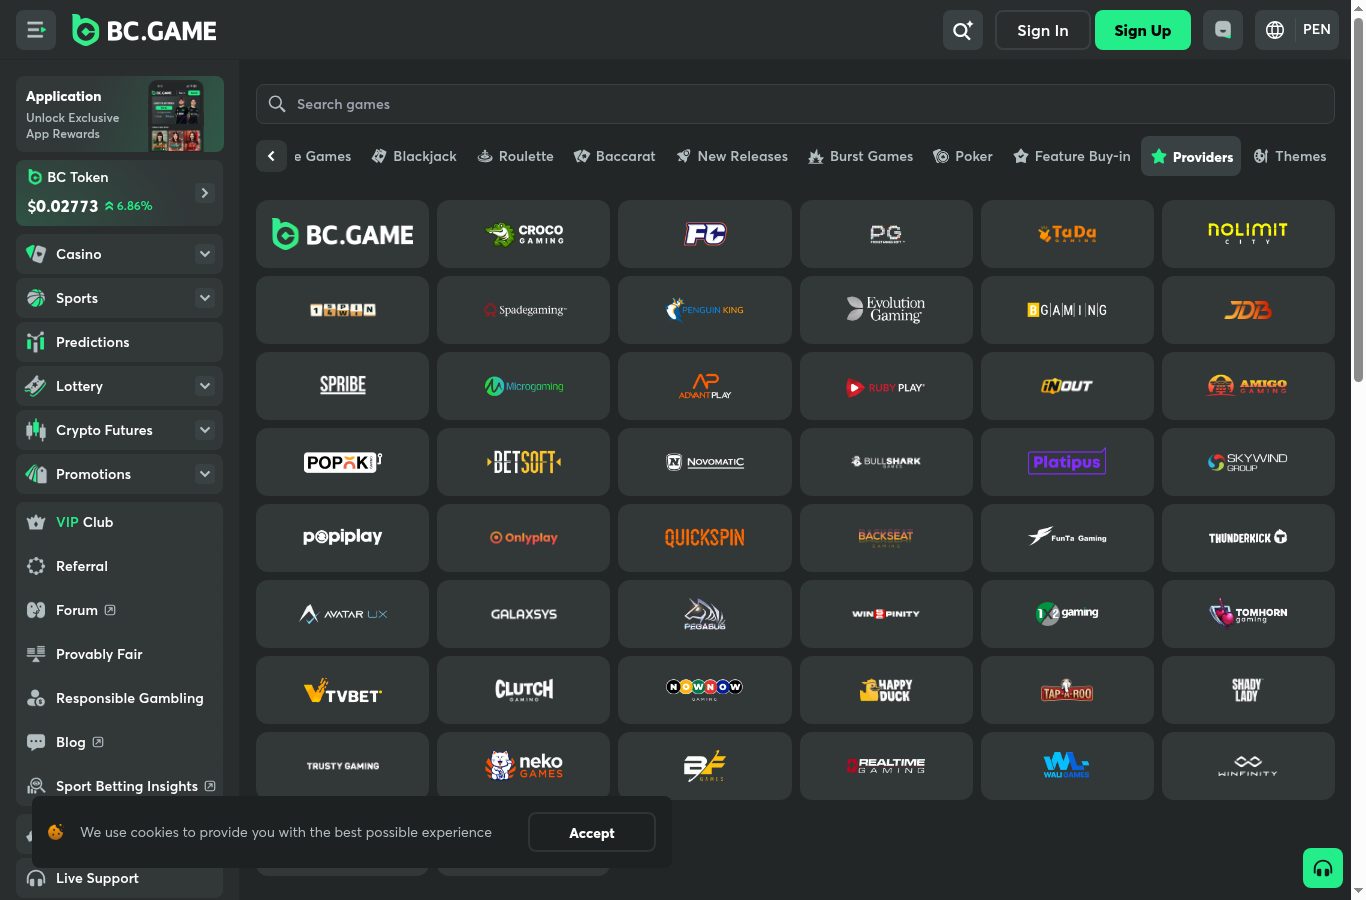This screenshot has width=1366, height=900.
Task: Open VIP Club in sidebar
Action: coord(119,522)
